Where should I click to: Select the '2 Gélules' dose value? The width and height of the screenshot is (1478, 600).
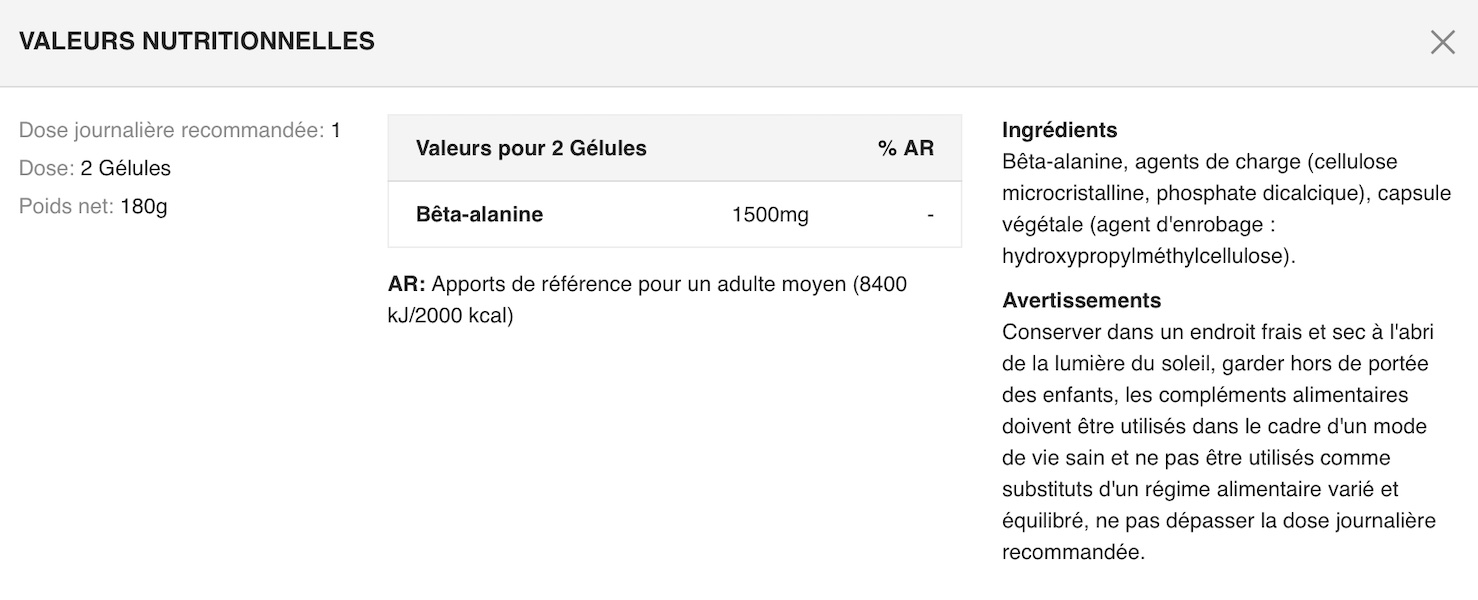pos(126,168)
